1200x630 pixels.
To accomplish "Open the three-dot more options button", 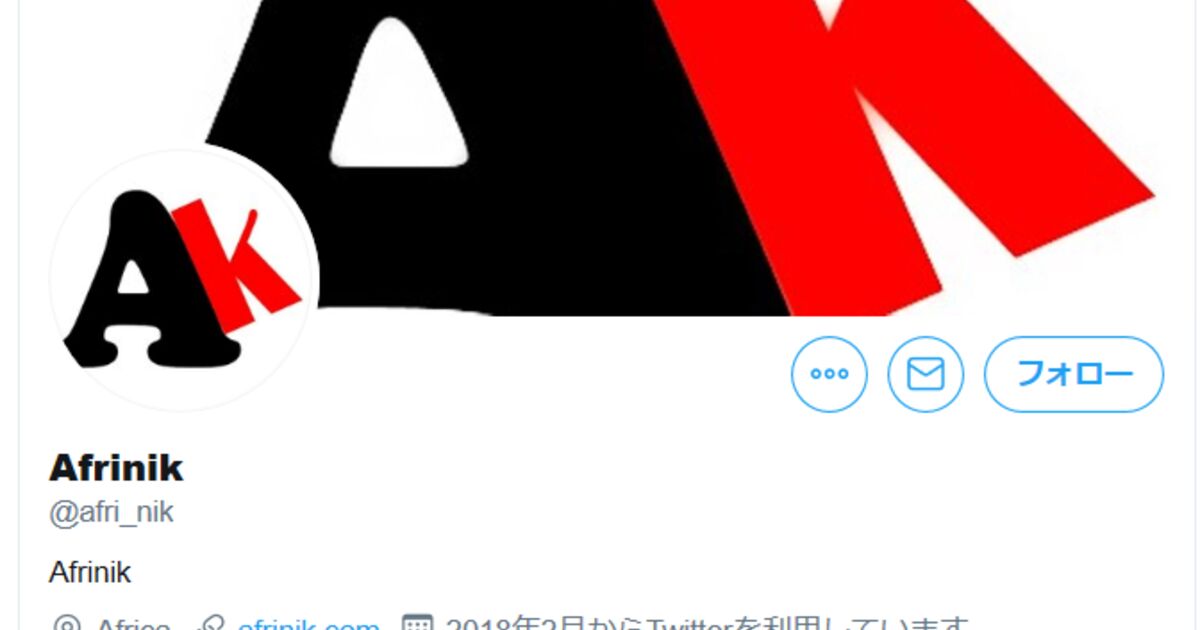I will point(829,374).
